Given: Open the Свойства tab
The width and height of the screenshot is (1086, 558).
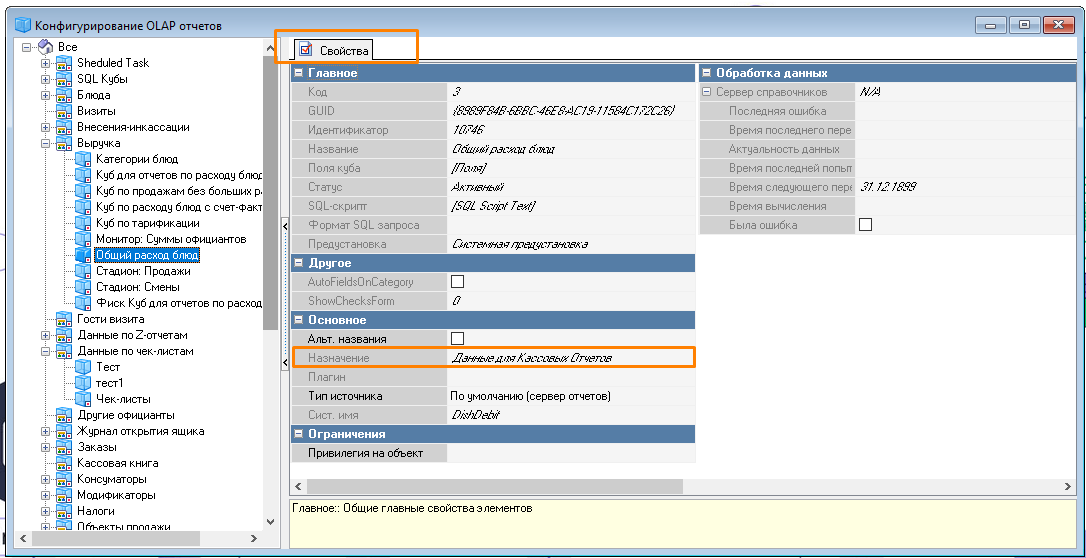Looking at the screenshot, I should tap(335, 50).
